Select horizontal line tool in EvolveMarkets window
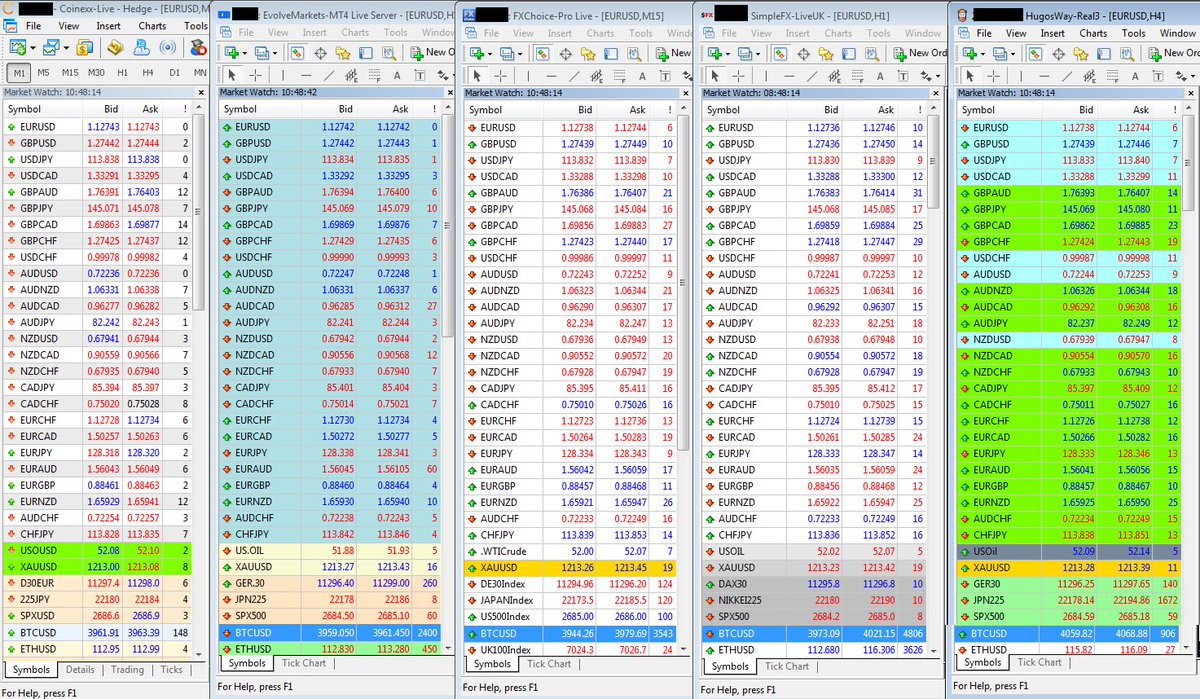Screen dimensions: 1200x699 306,75
